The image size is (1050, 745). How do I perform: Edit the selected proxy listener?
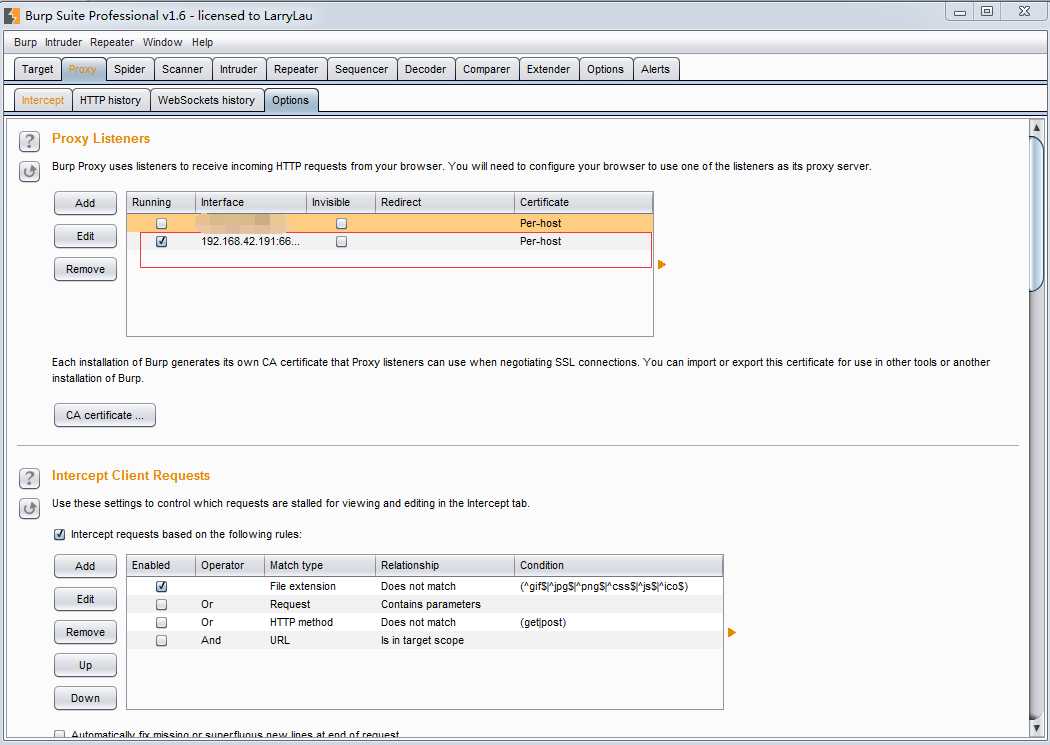(x=85, y=236)
